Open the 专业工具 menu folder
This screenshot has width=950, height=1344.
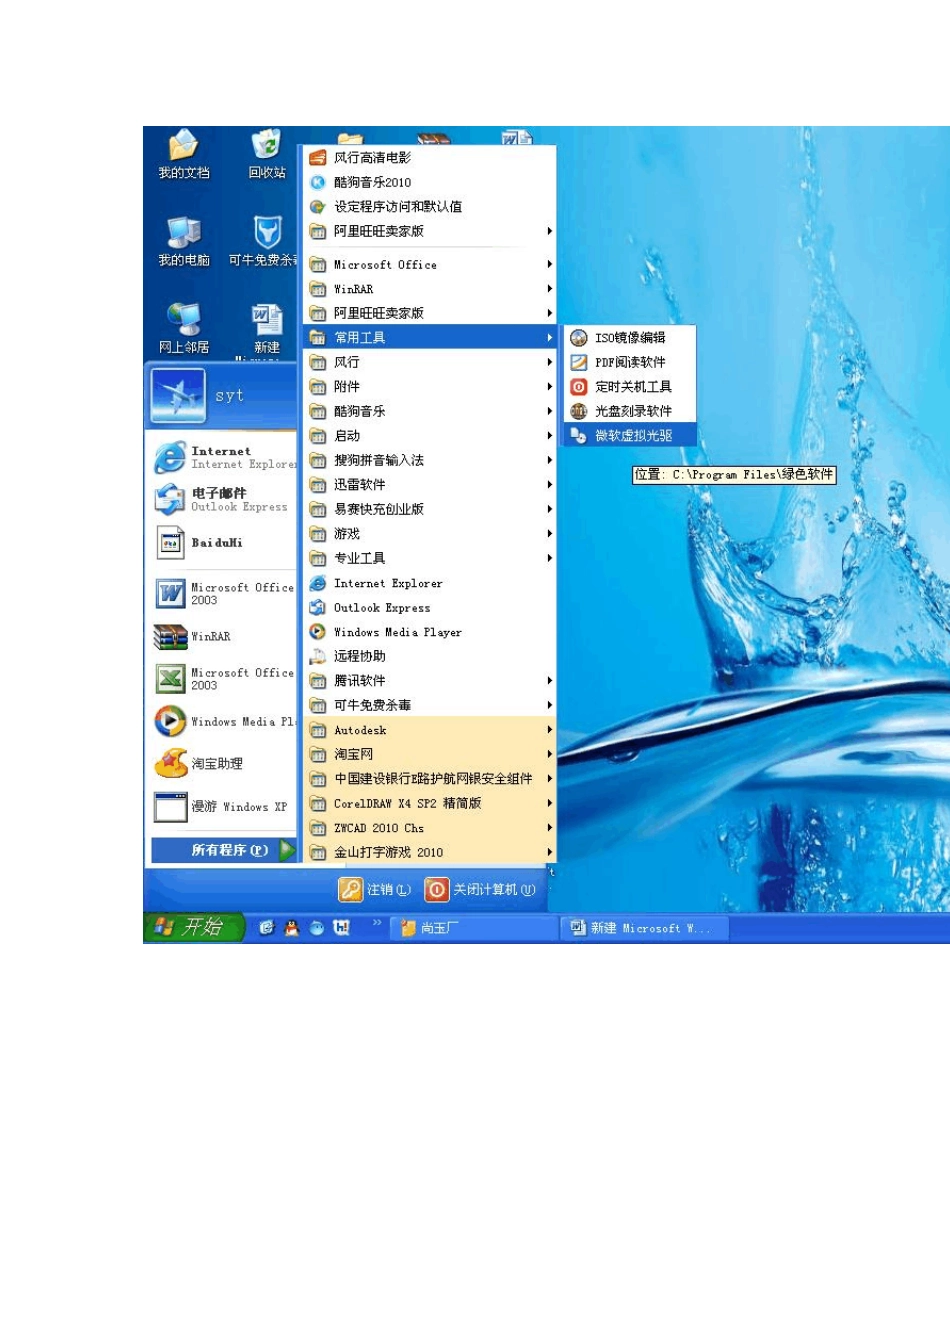coord(430,558)
